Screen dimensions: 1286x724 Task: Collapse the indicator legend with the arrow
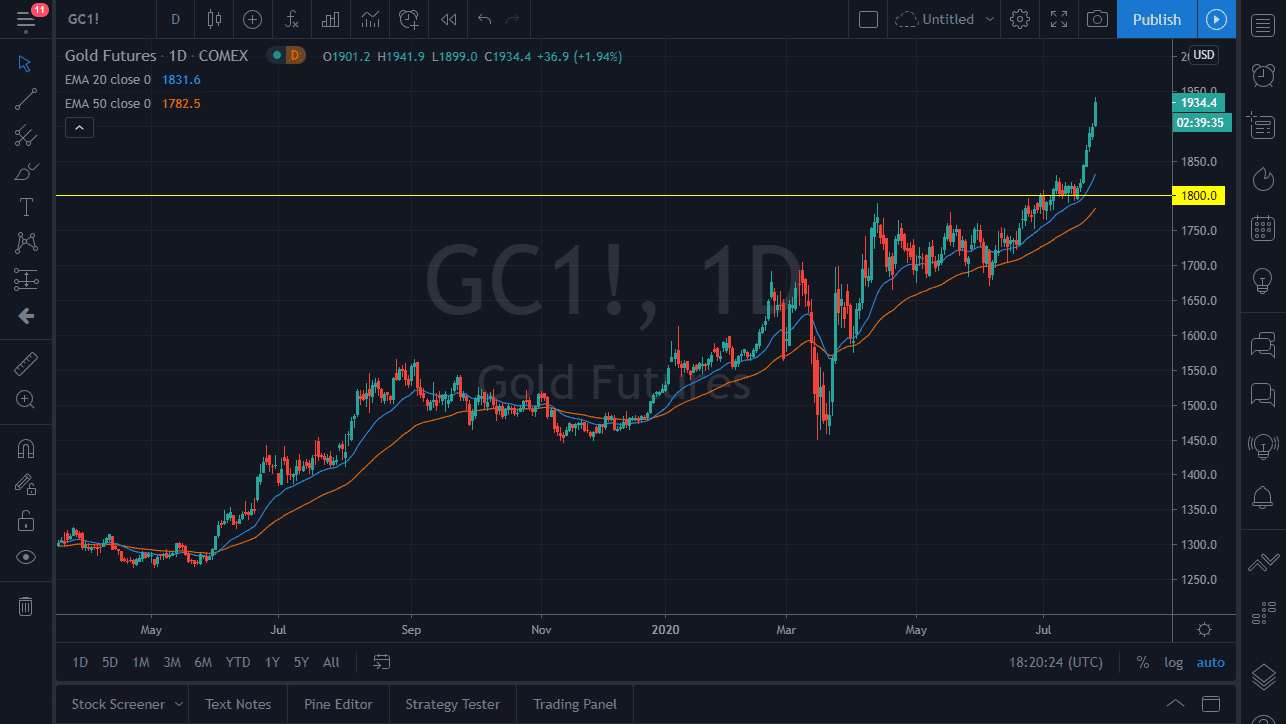coord(79,127)
